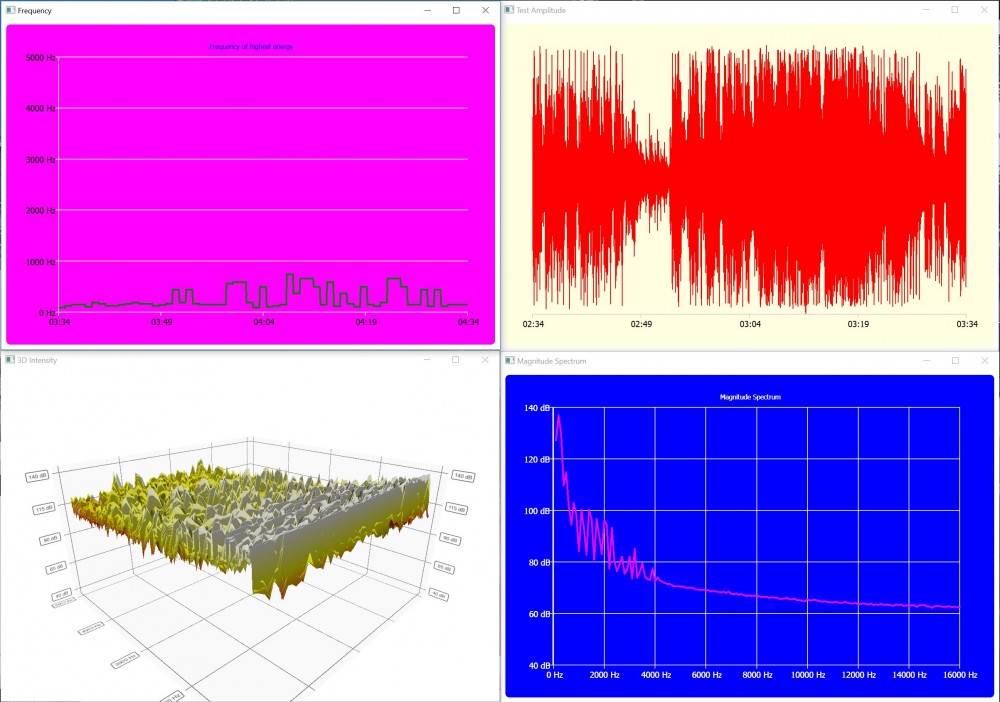Click the Frequency window's title bar icon
Viewport: 1000px width, 702px height.
coord(10,10)
